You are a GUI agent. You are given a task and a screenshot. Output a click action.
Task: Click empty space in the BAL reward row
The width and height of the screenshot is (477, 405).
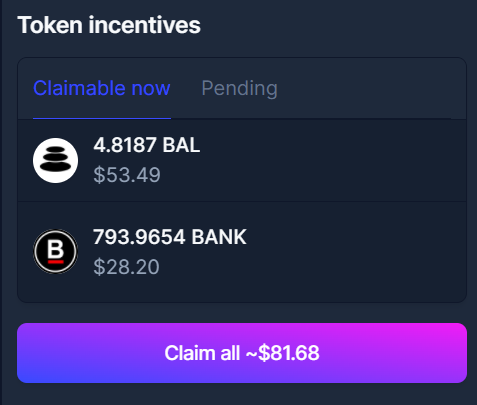(x=333, y=161)
